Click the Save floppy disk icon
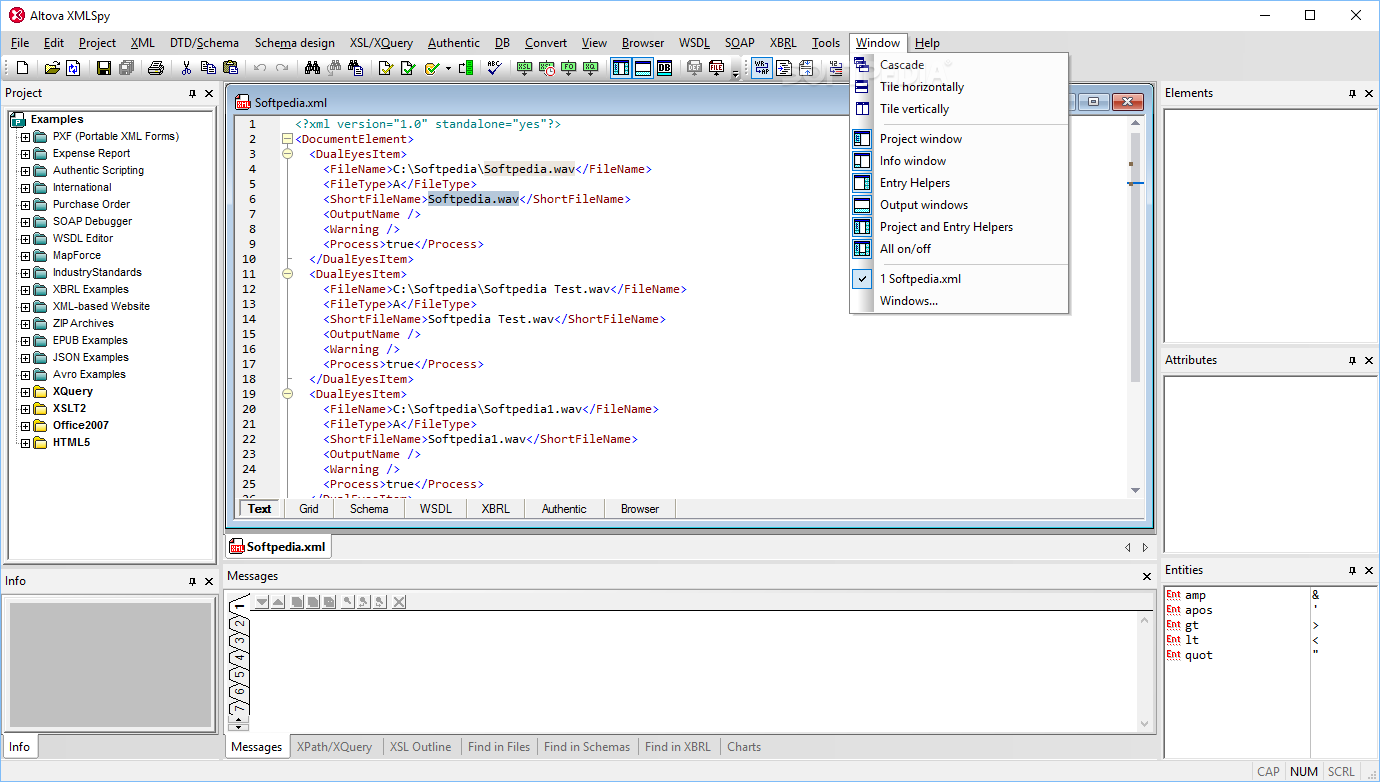The image size is (1380, 782). (x=103, y=68)
